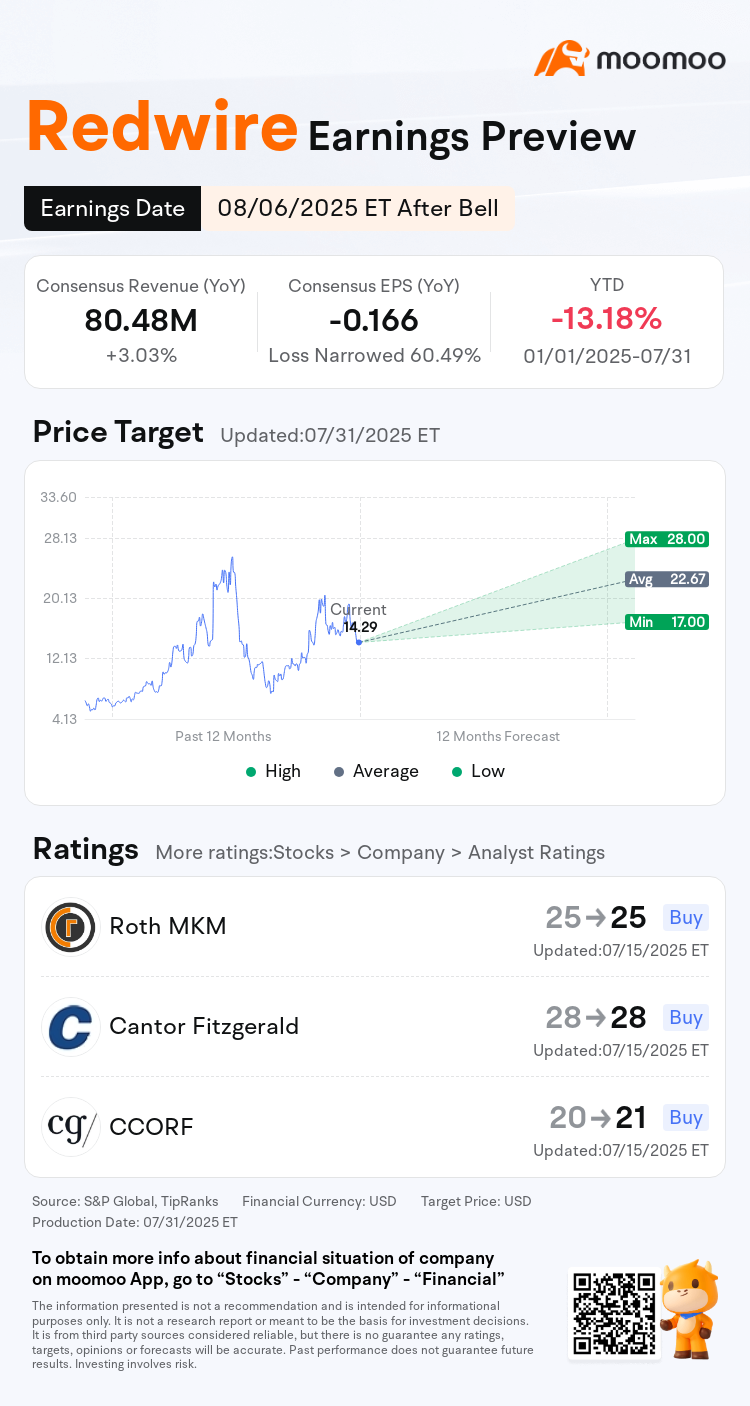Click the green High legend dot
Image resolution: width=750 pixels, height=1406 pixels.
[251, 771]
